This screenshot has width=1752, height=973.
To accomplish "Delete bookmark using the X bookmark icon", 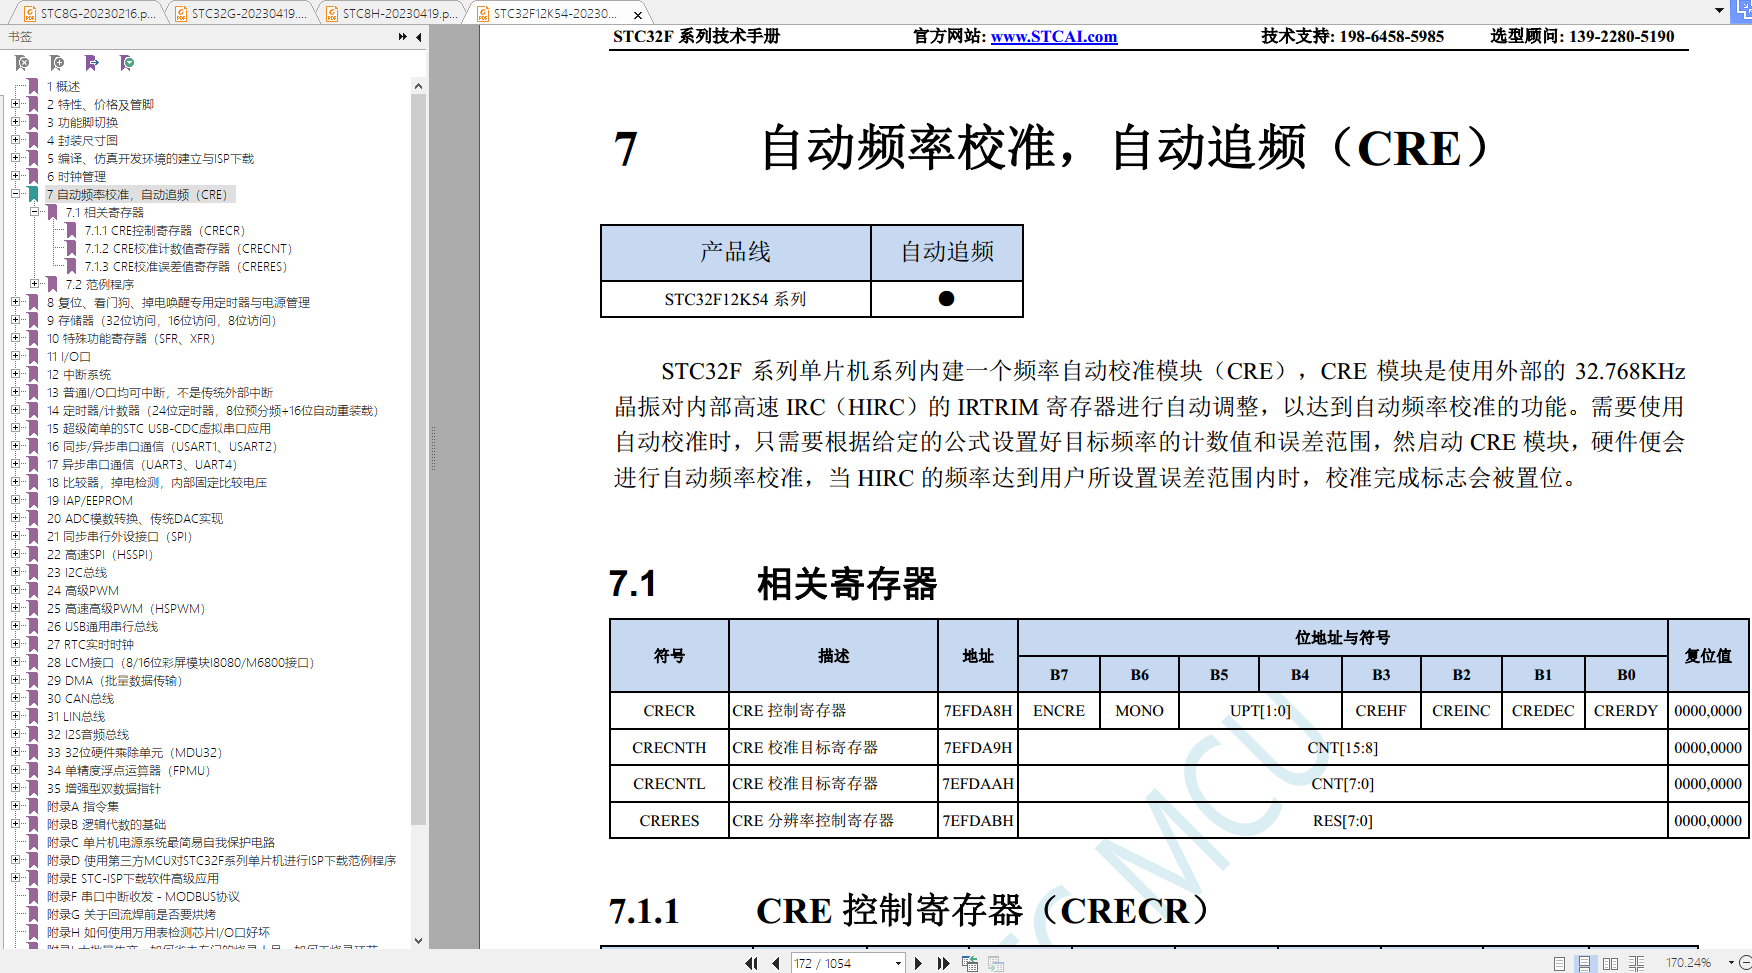I will point(22,63).
